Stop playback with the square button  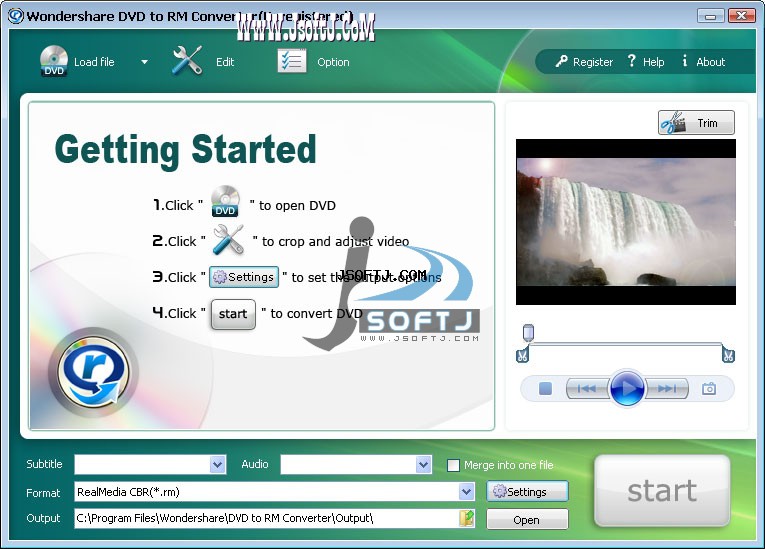click(545, 388)
